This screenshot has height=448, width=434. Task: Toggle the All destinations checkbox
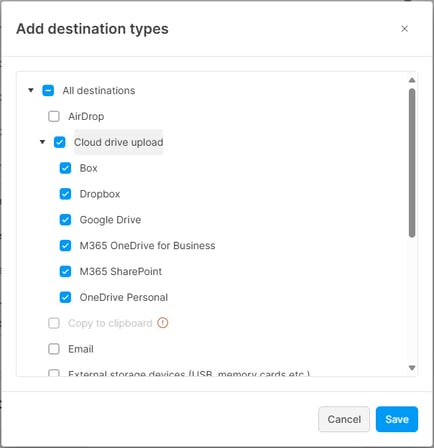click(x=48, y=90)
